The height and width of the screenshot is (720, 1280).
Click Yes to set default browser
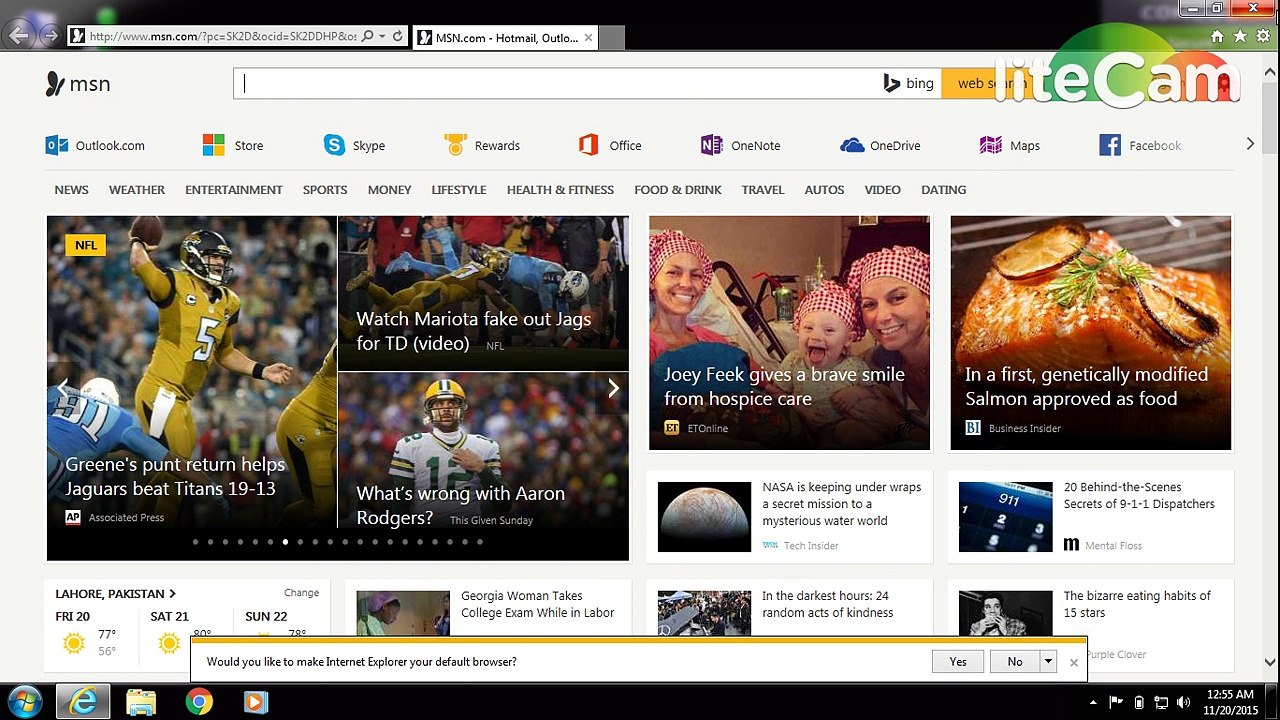958,662
